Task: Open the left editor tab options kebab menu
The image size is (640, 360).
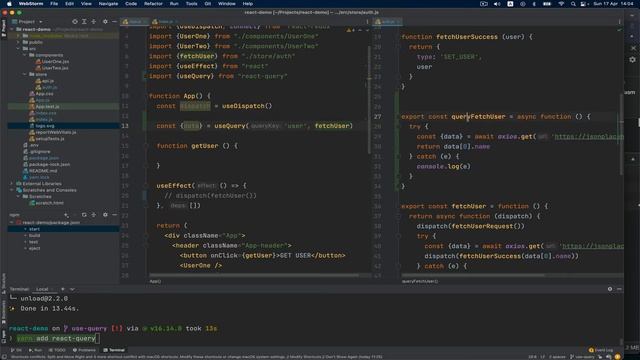Action: [367, 22]
